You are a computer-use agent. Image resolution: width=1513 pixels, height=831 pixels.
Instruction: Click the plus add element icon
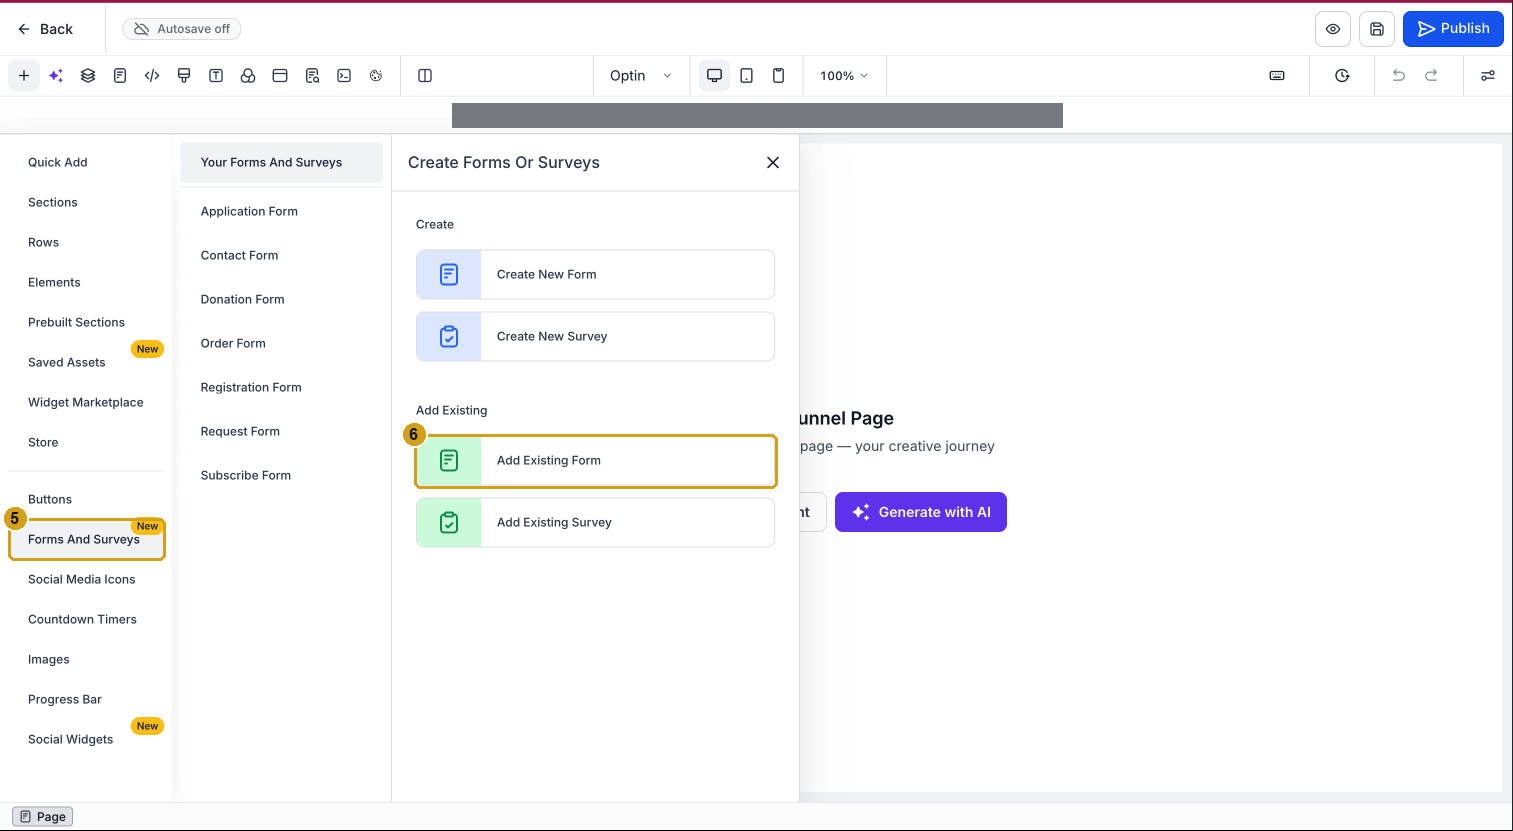pyautogui.click(x=24, y=76)
